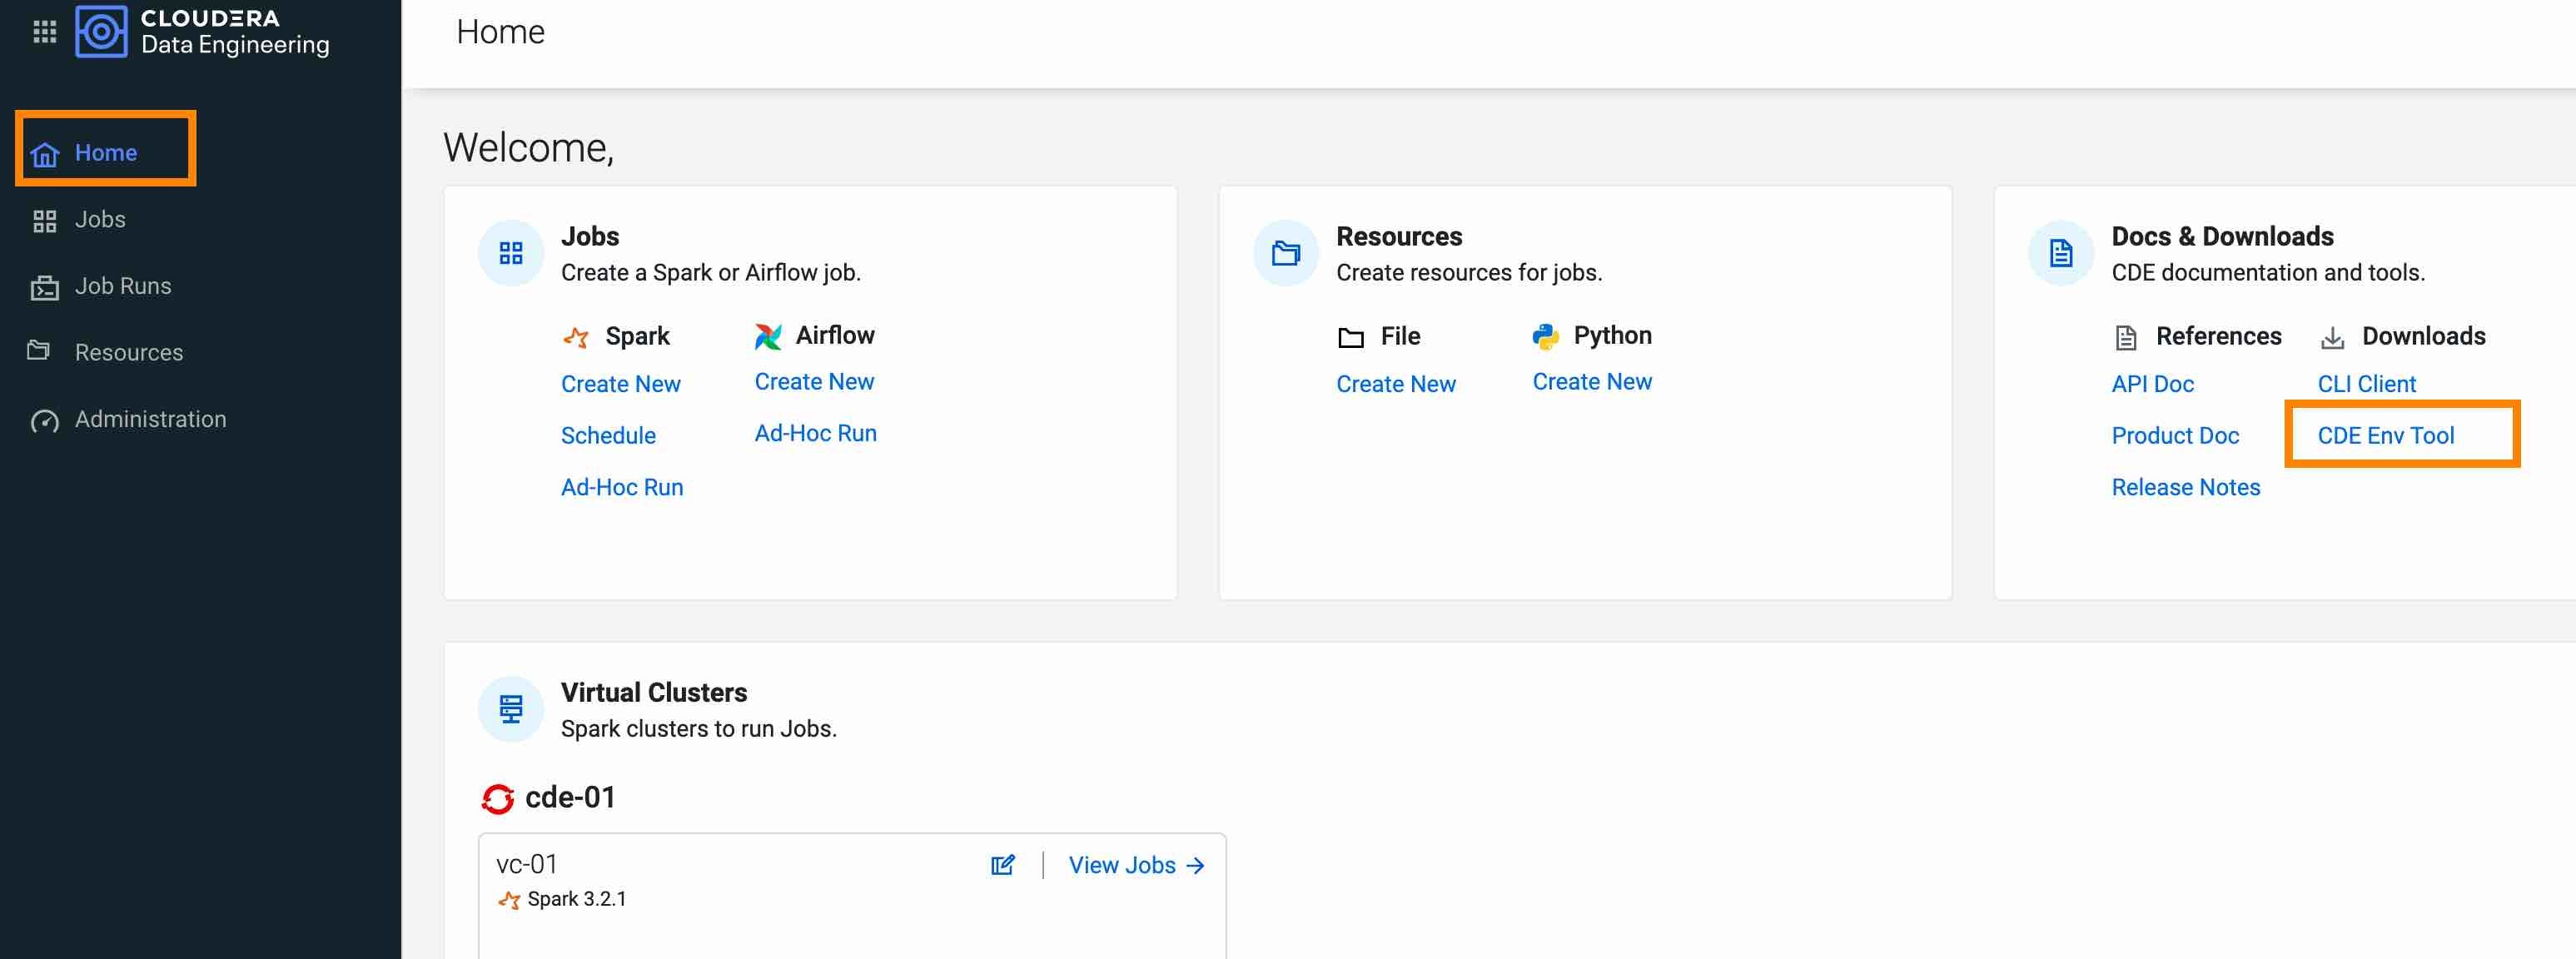
Task: Open Resources in the left sidebar
Action: 128,352
